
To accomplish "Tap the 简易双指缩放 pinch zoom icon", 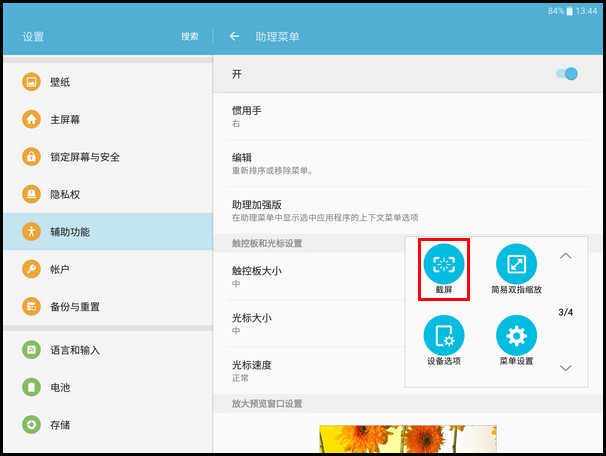I will coord(516,264).
